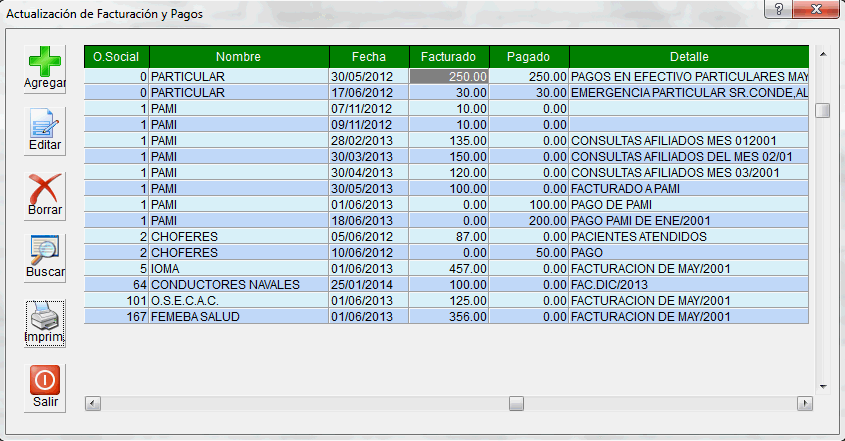Click the Nombre column header

[239, 57]
